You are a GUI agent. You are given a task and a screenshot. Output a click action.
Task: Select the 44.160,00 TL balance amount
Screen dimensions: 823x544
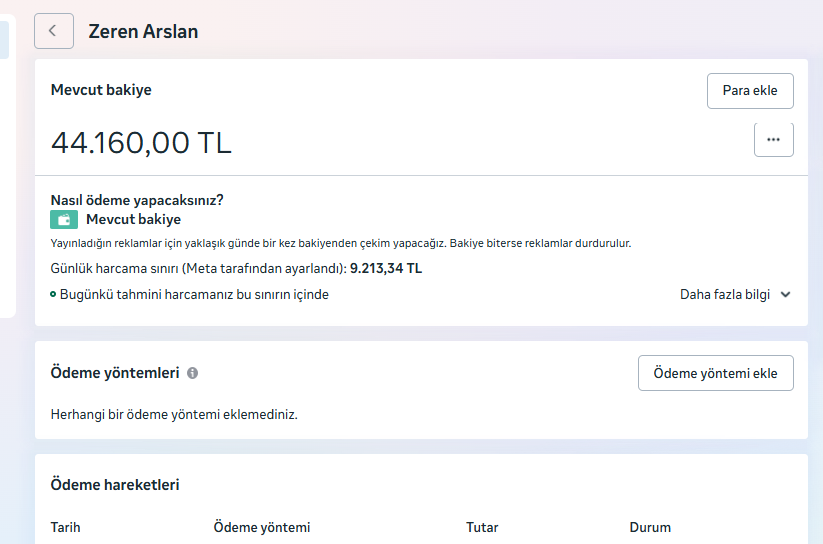[x=141, y=142]
